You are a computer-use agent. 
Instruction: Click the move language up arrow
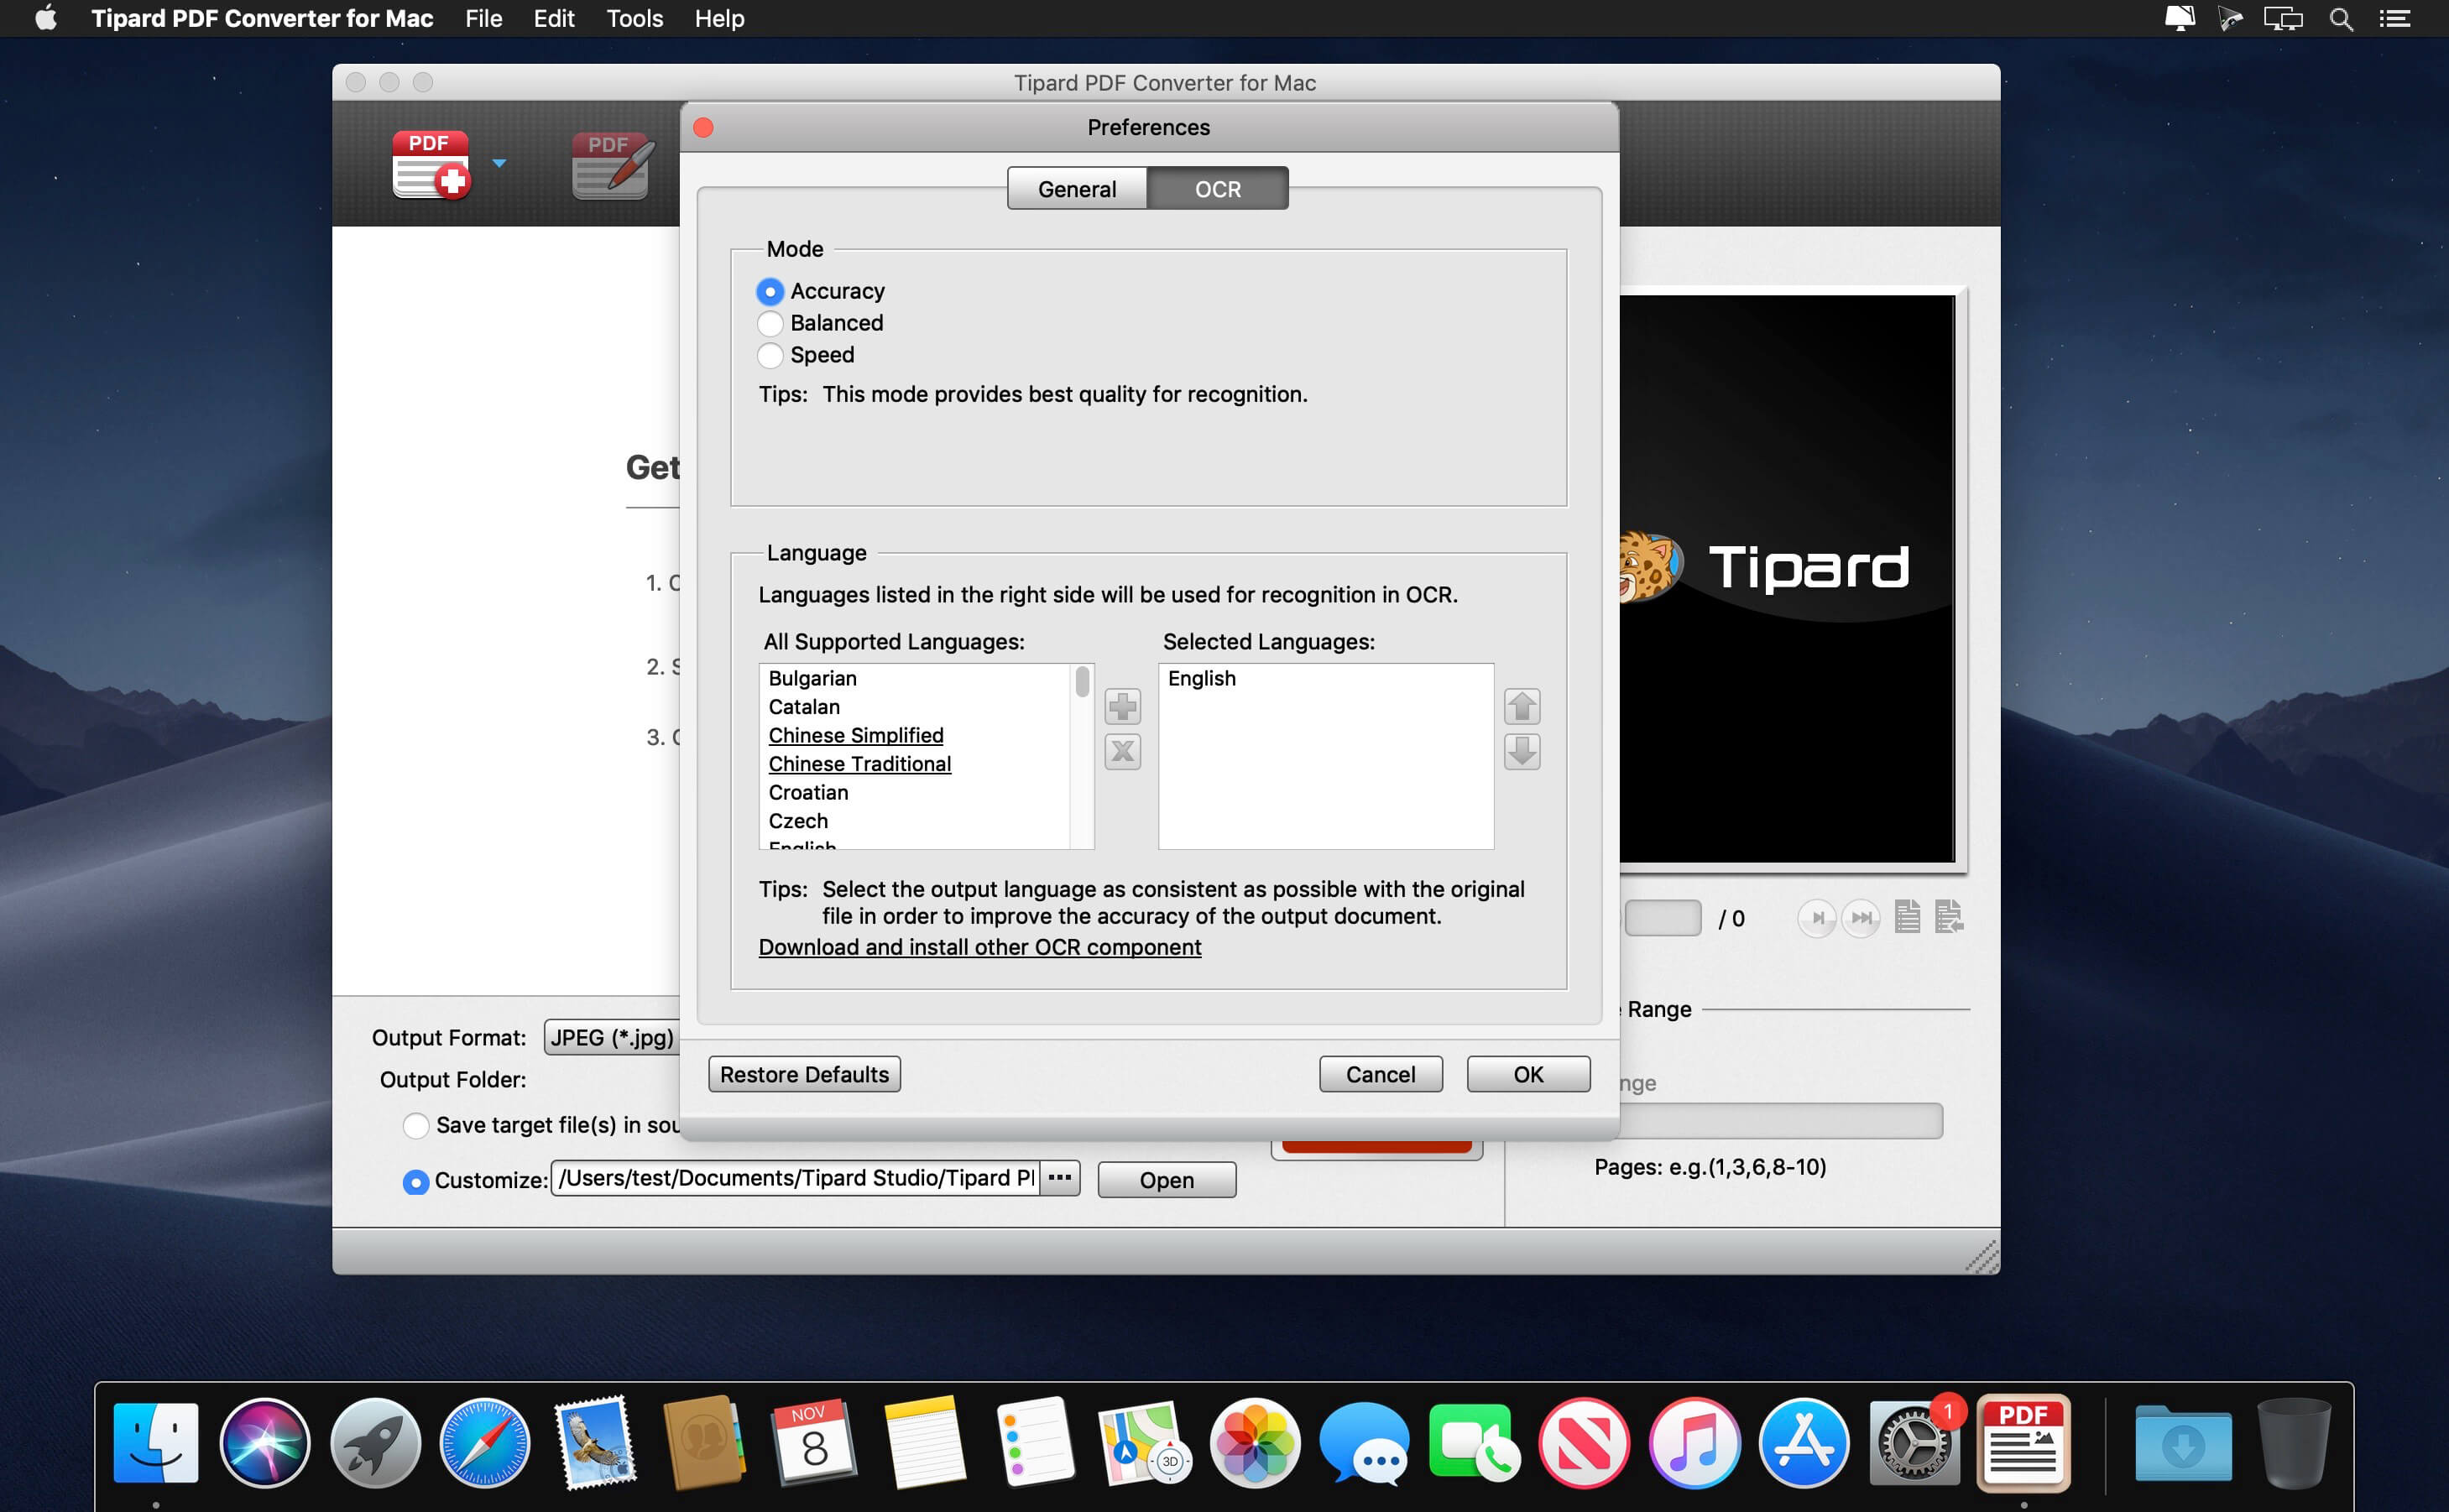[1520, 706]
